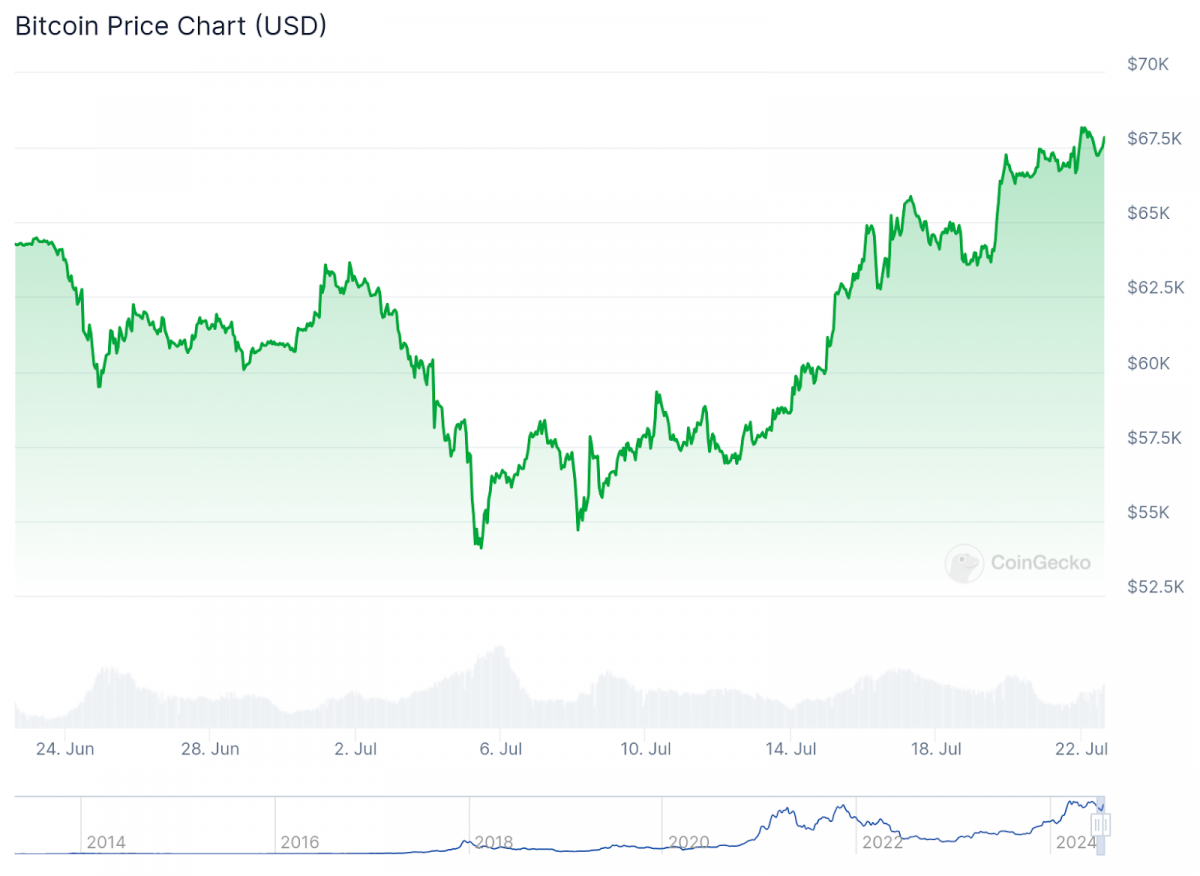1200x876 pixels.
Task: Click the $52.5K price axis label
Action: pyautogui.click(x=1155, y=586)
